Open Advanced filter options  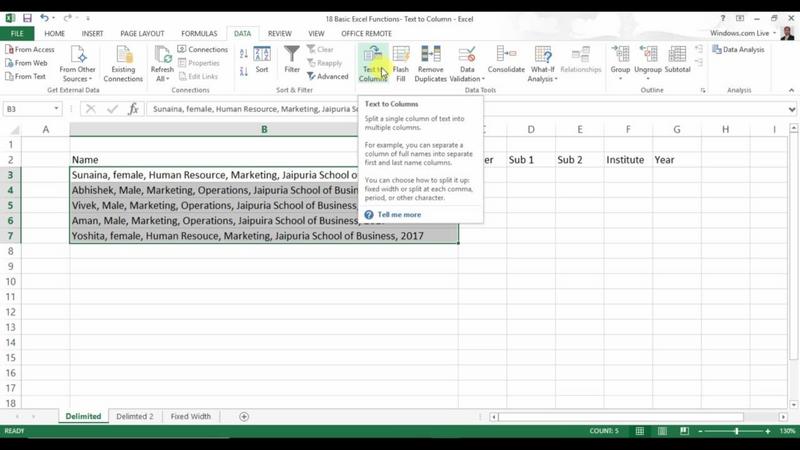pyautogui.click(x=328, y=77)
